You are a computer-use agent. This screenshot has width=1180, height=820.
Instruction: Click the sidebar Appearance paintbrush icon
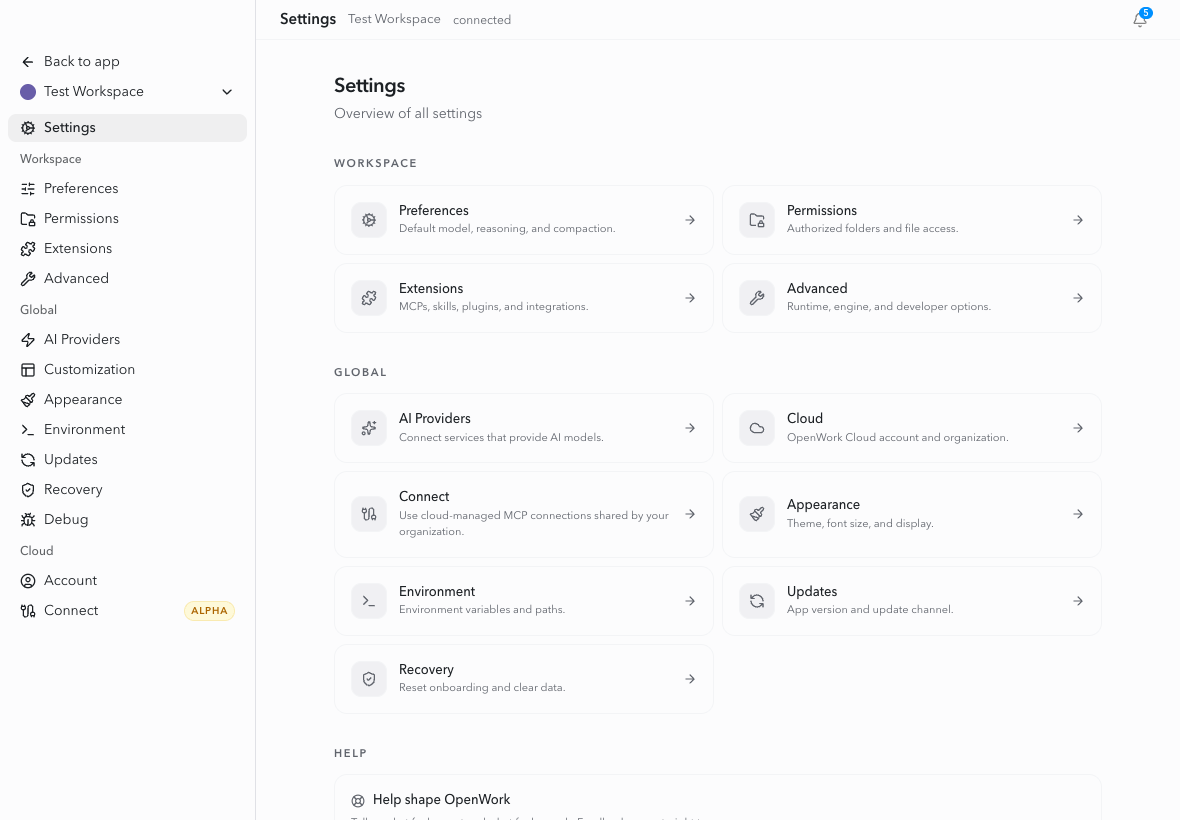[28, 400]
